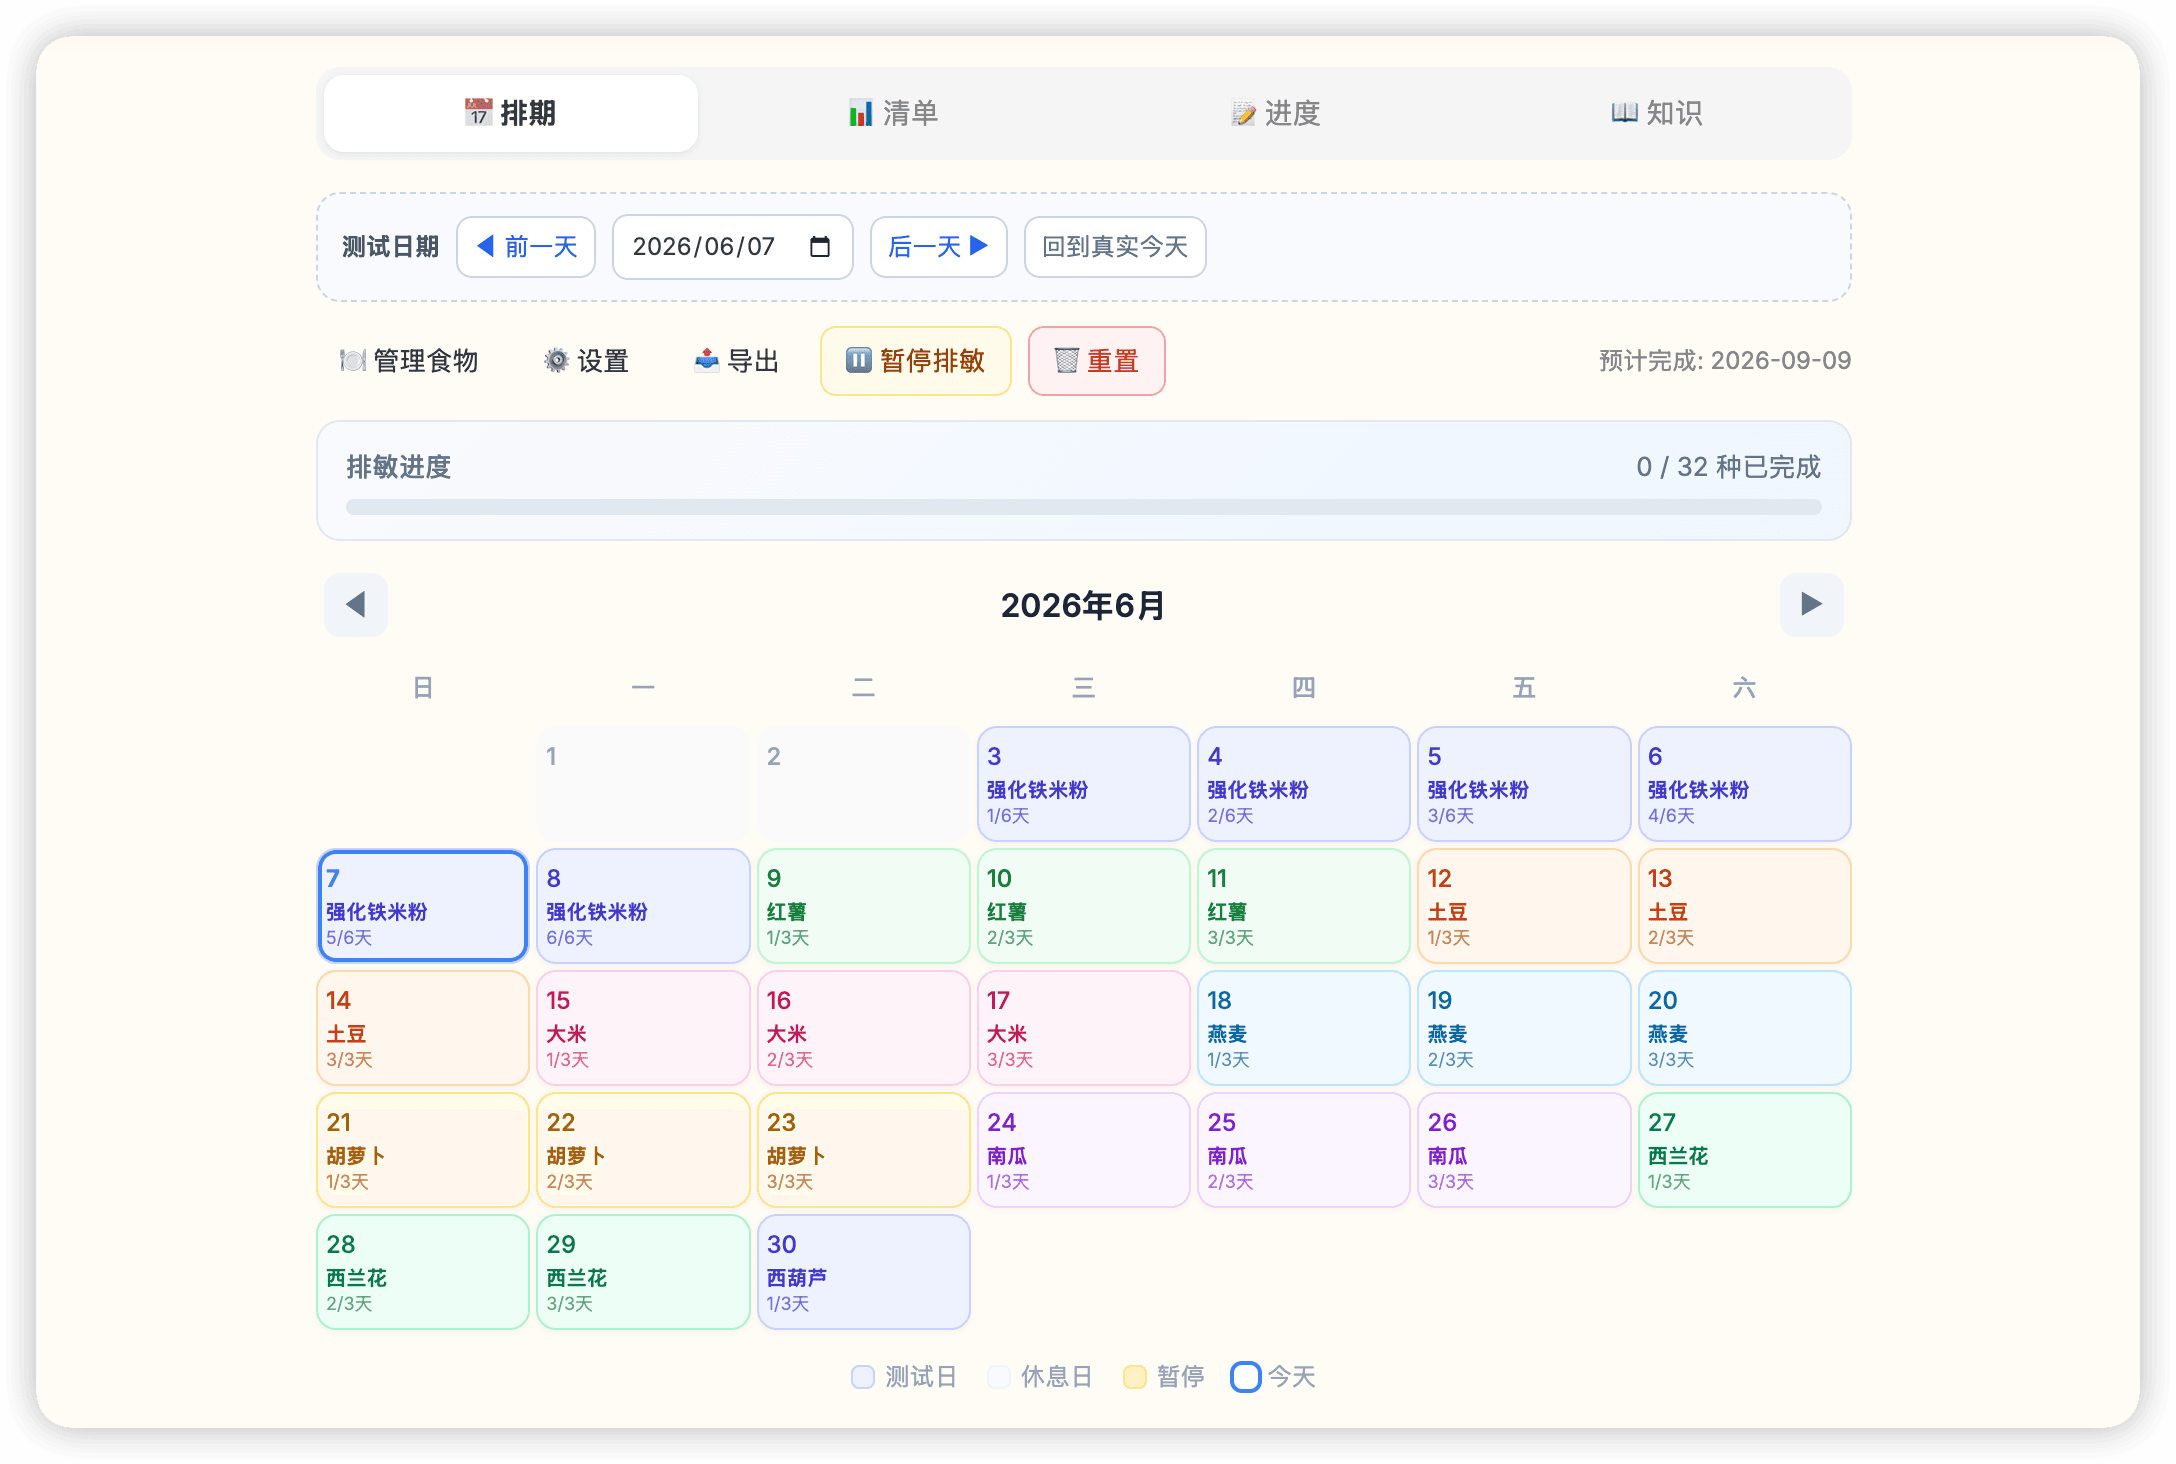Click the 暂停排敏 pause button
The height and width of the screenshot is (1464, 2176).
point(916,361)
